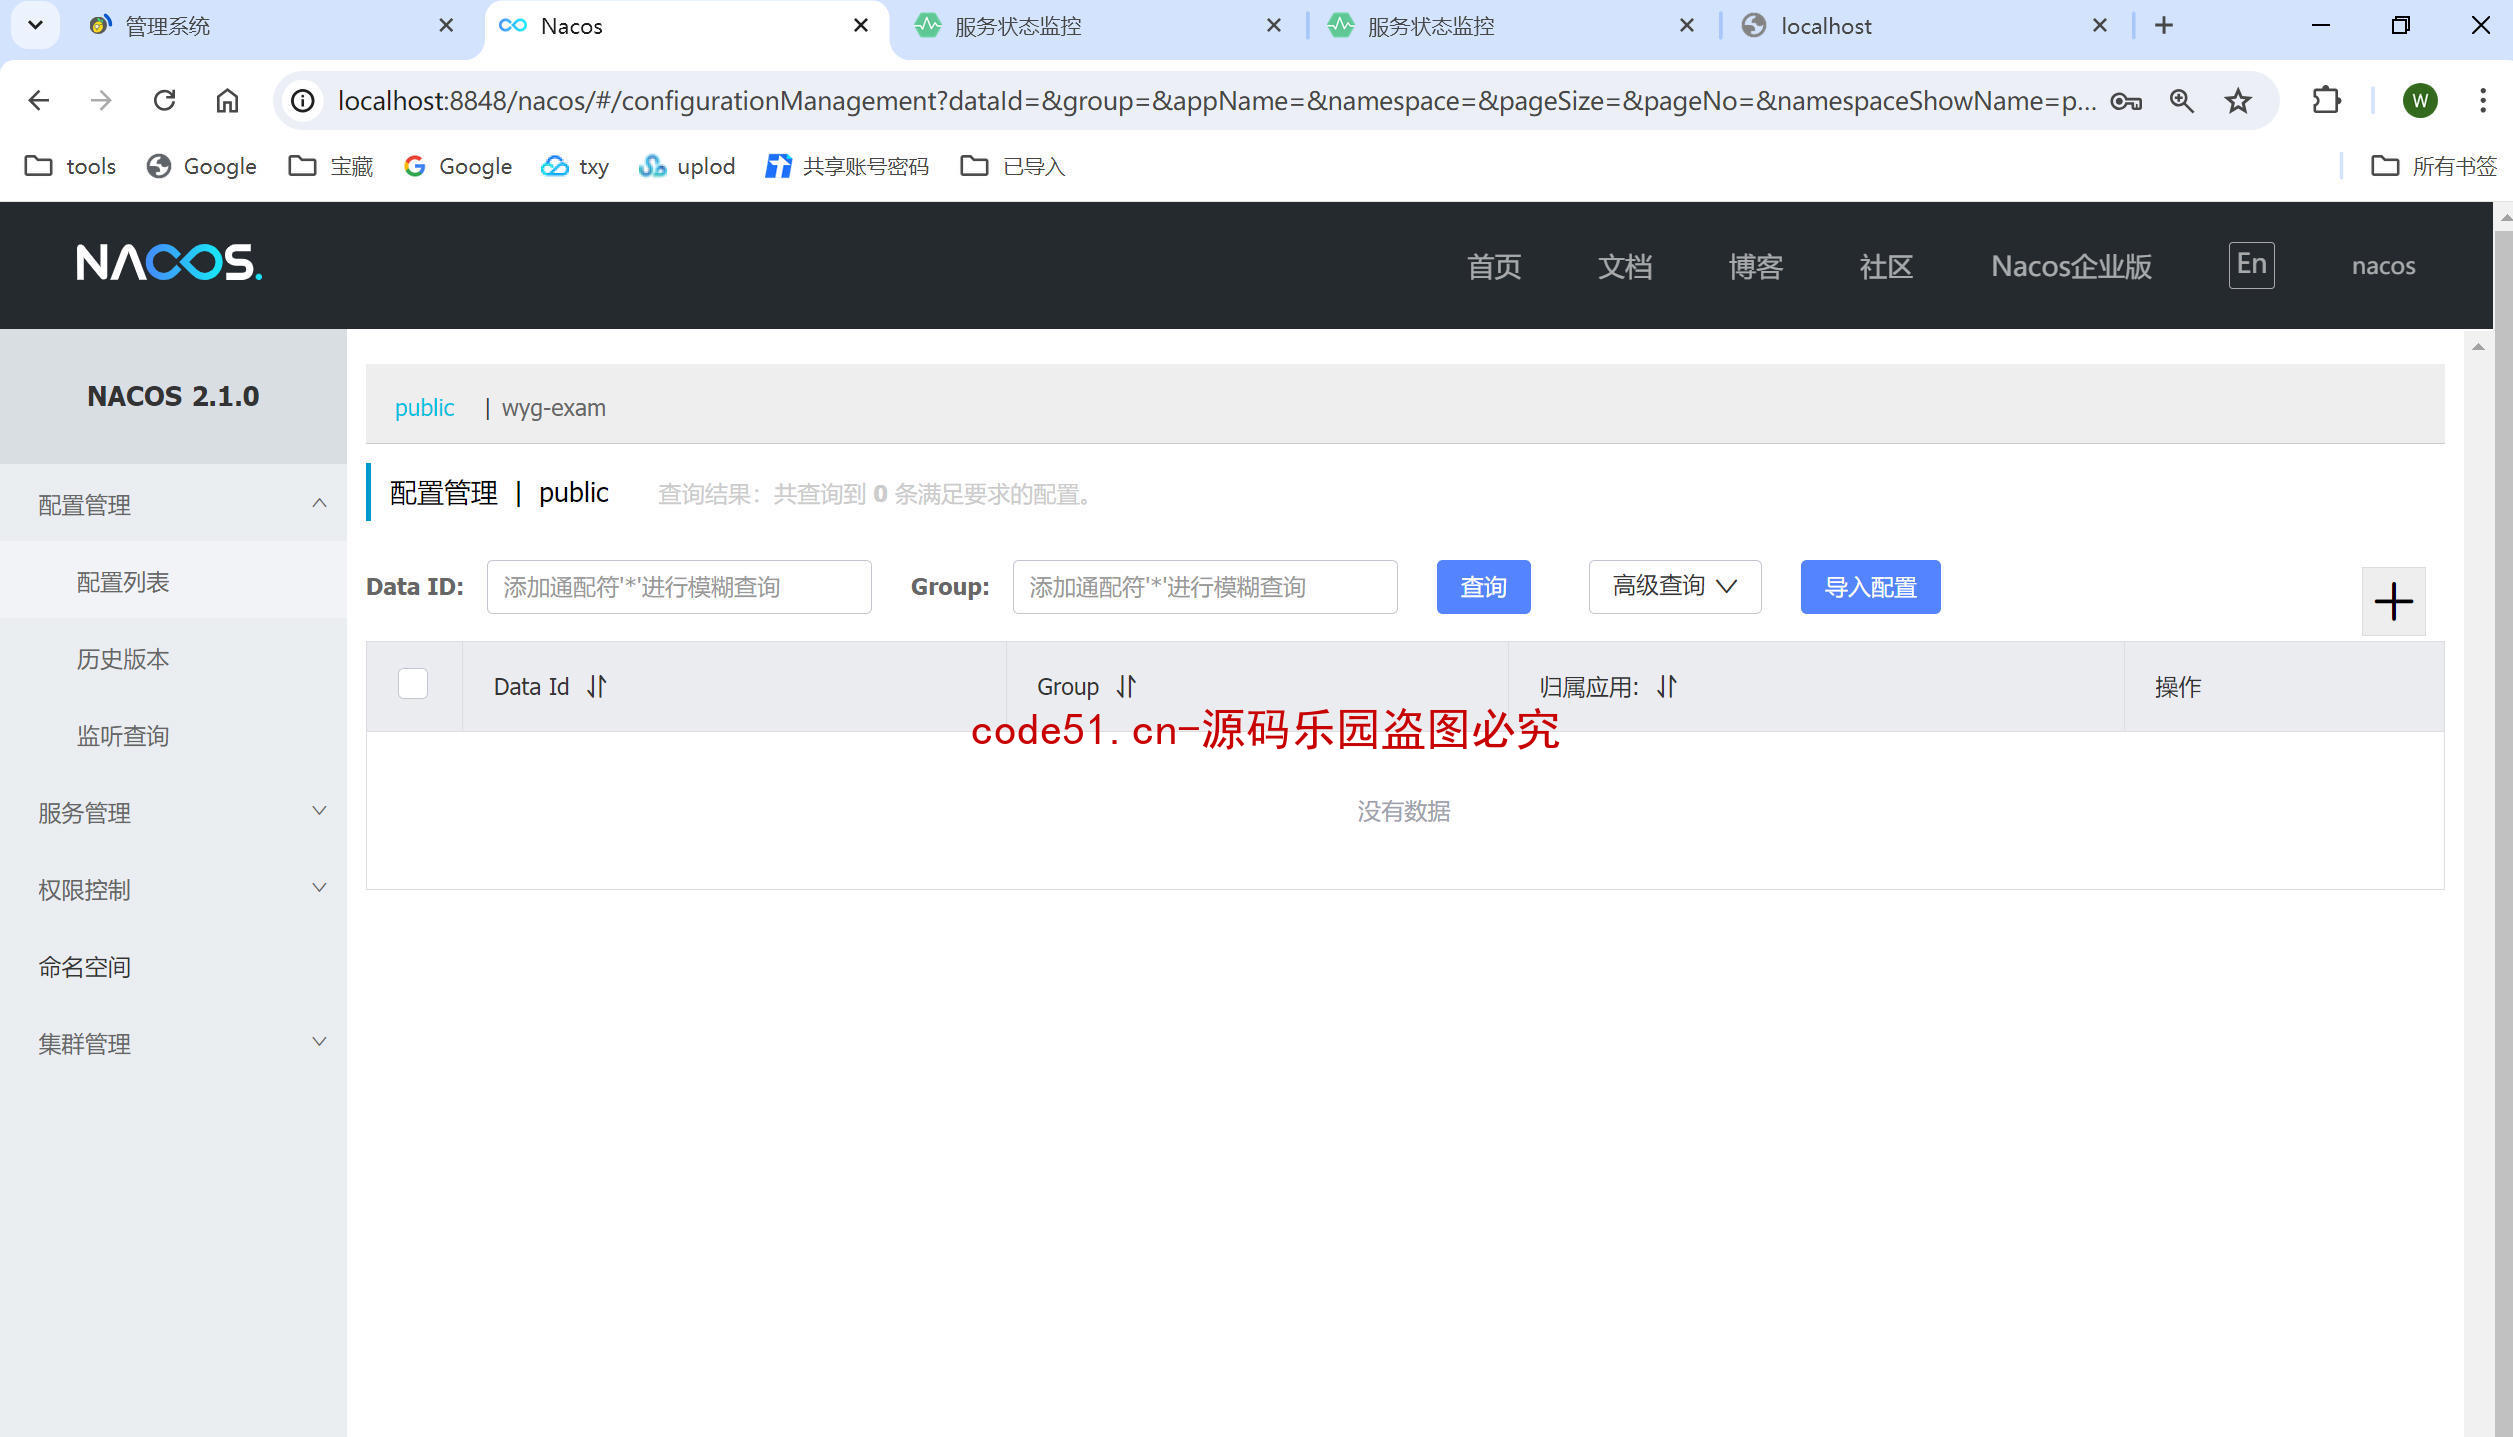The height and width of the screenshot is (1437, 2513).
Task: Sort table by 归属应用 column
Action: click(x=1667, y=686)
